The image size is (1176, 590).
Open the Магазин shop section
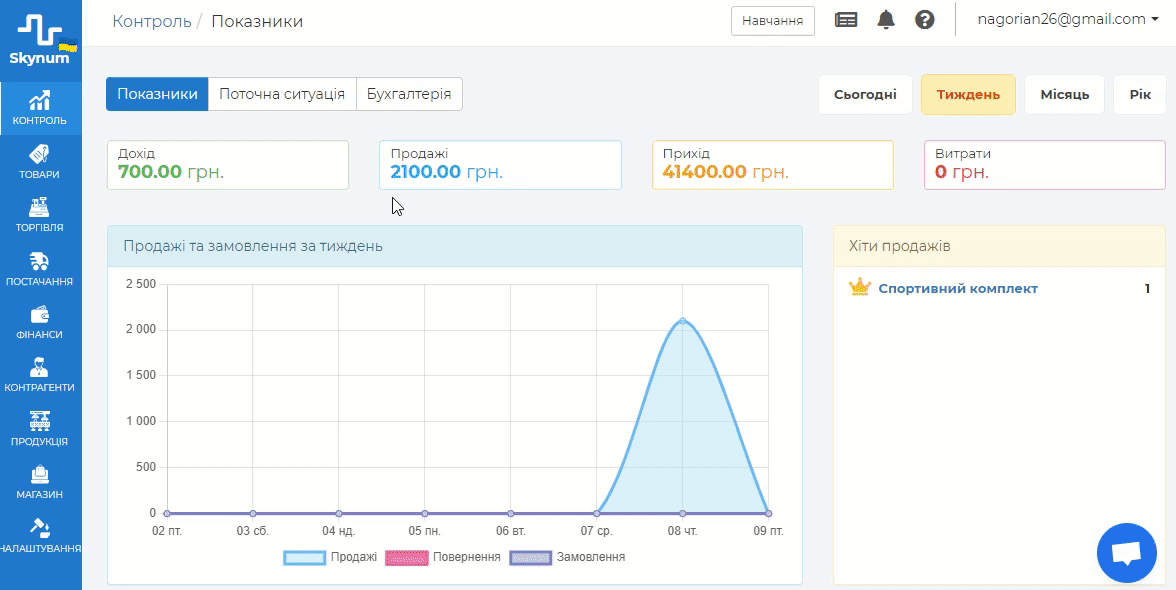40,482
